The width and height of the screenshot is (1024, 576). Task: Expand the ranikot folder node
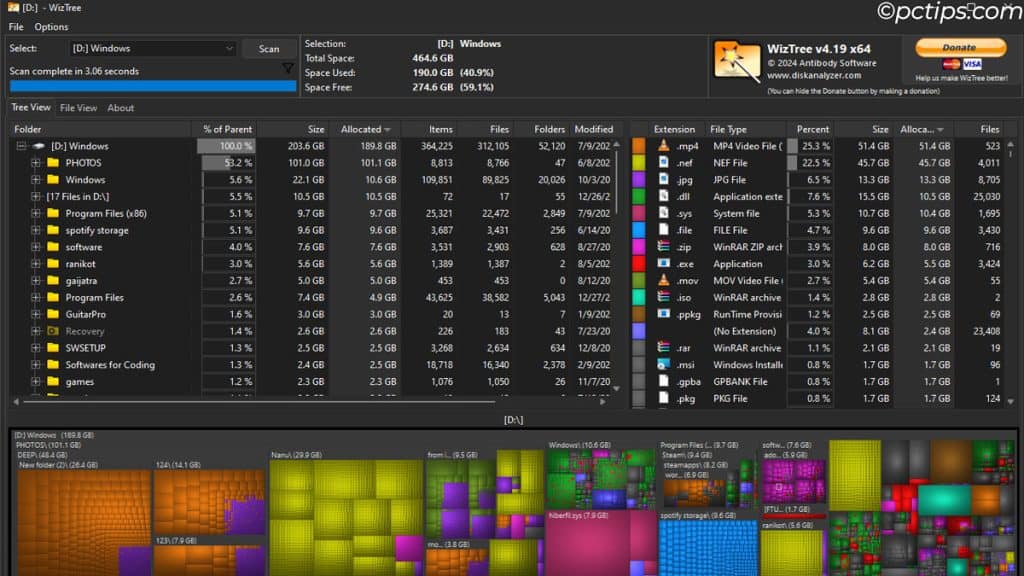[x=36, y=264]
